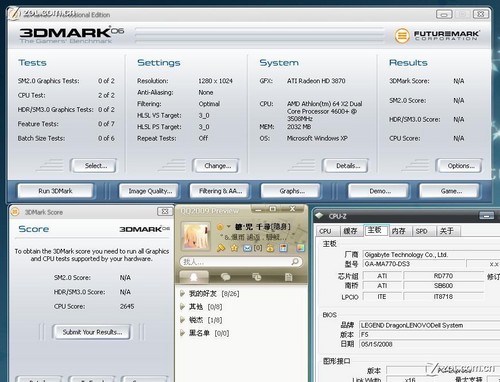Image resolution: width=500 pixels, height=382 pixels.
Task: Open the 缓存 tab in CPU-Z
Action: (x=350, y=231)
